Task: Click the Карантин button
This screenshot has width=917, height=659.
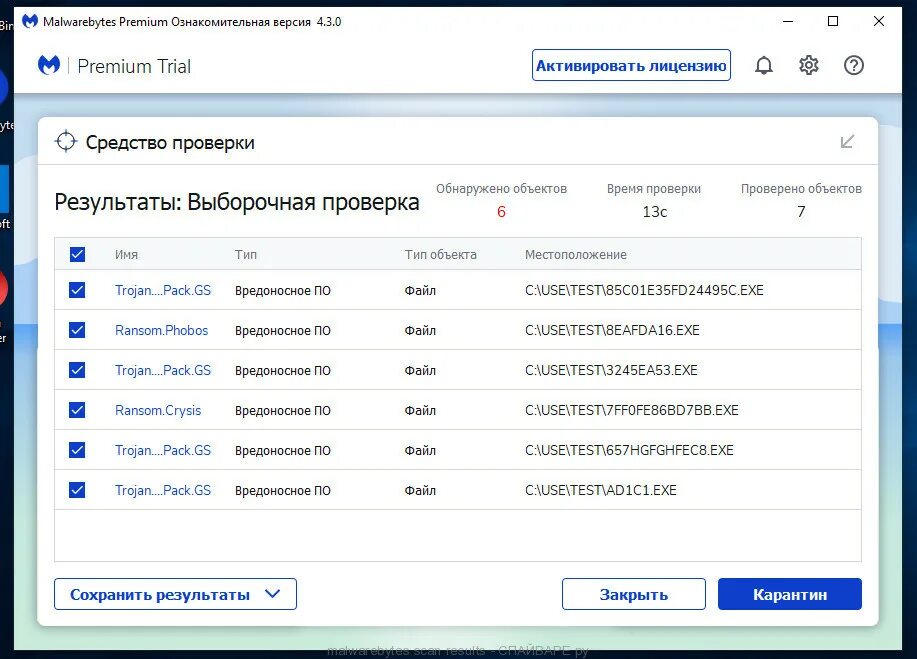Action: pos(790,594)
